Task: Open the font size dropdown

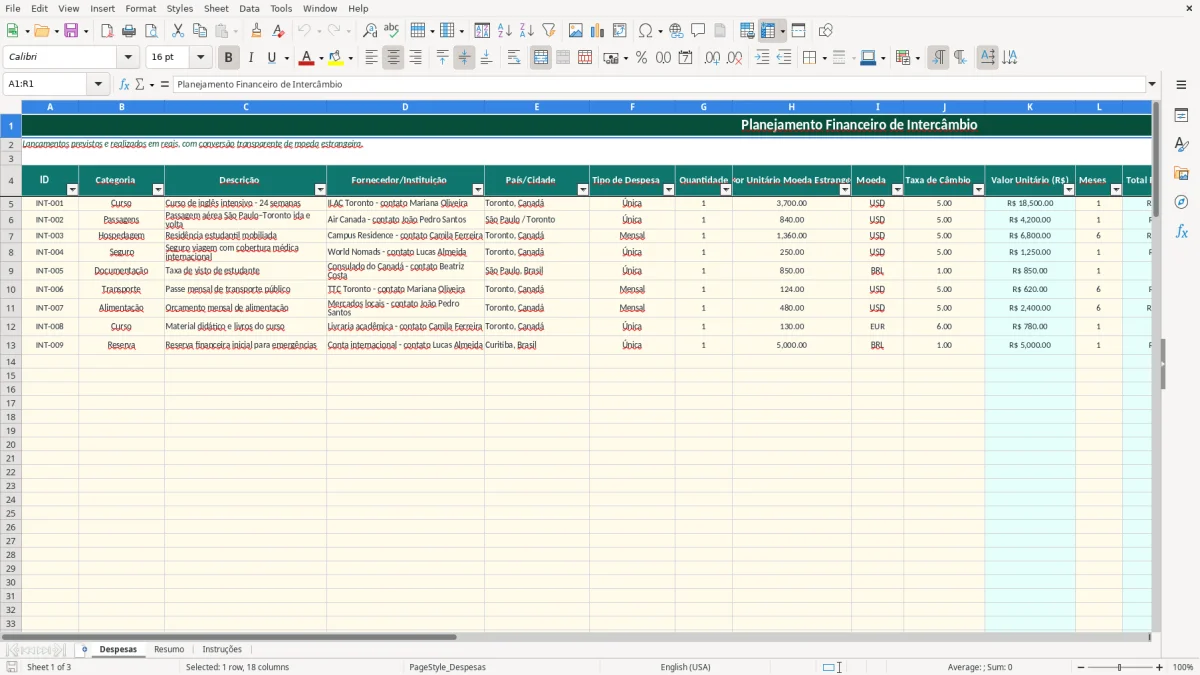Action: pos(200,58)
